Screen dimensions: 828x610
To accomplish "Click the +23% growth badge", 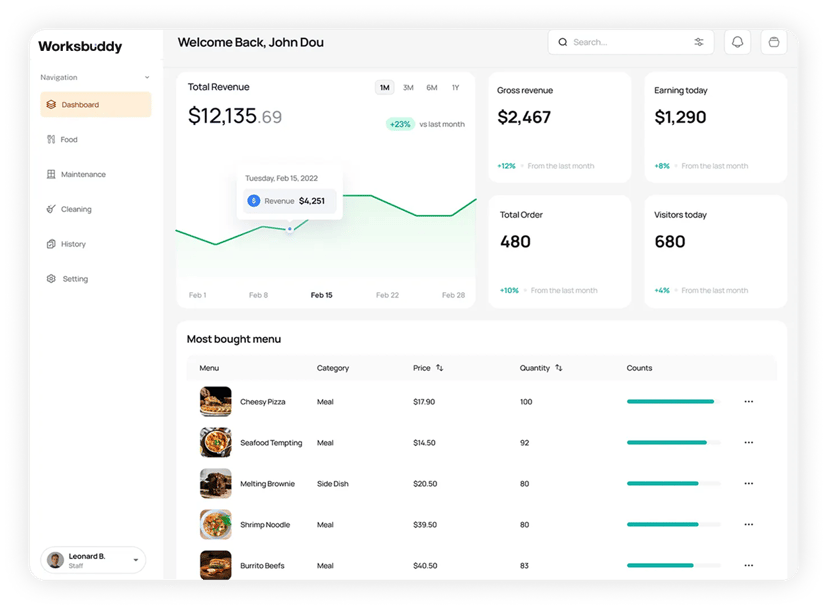I will pyautogui.click(x=400, y=124).
